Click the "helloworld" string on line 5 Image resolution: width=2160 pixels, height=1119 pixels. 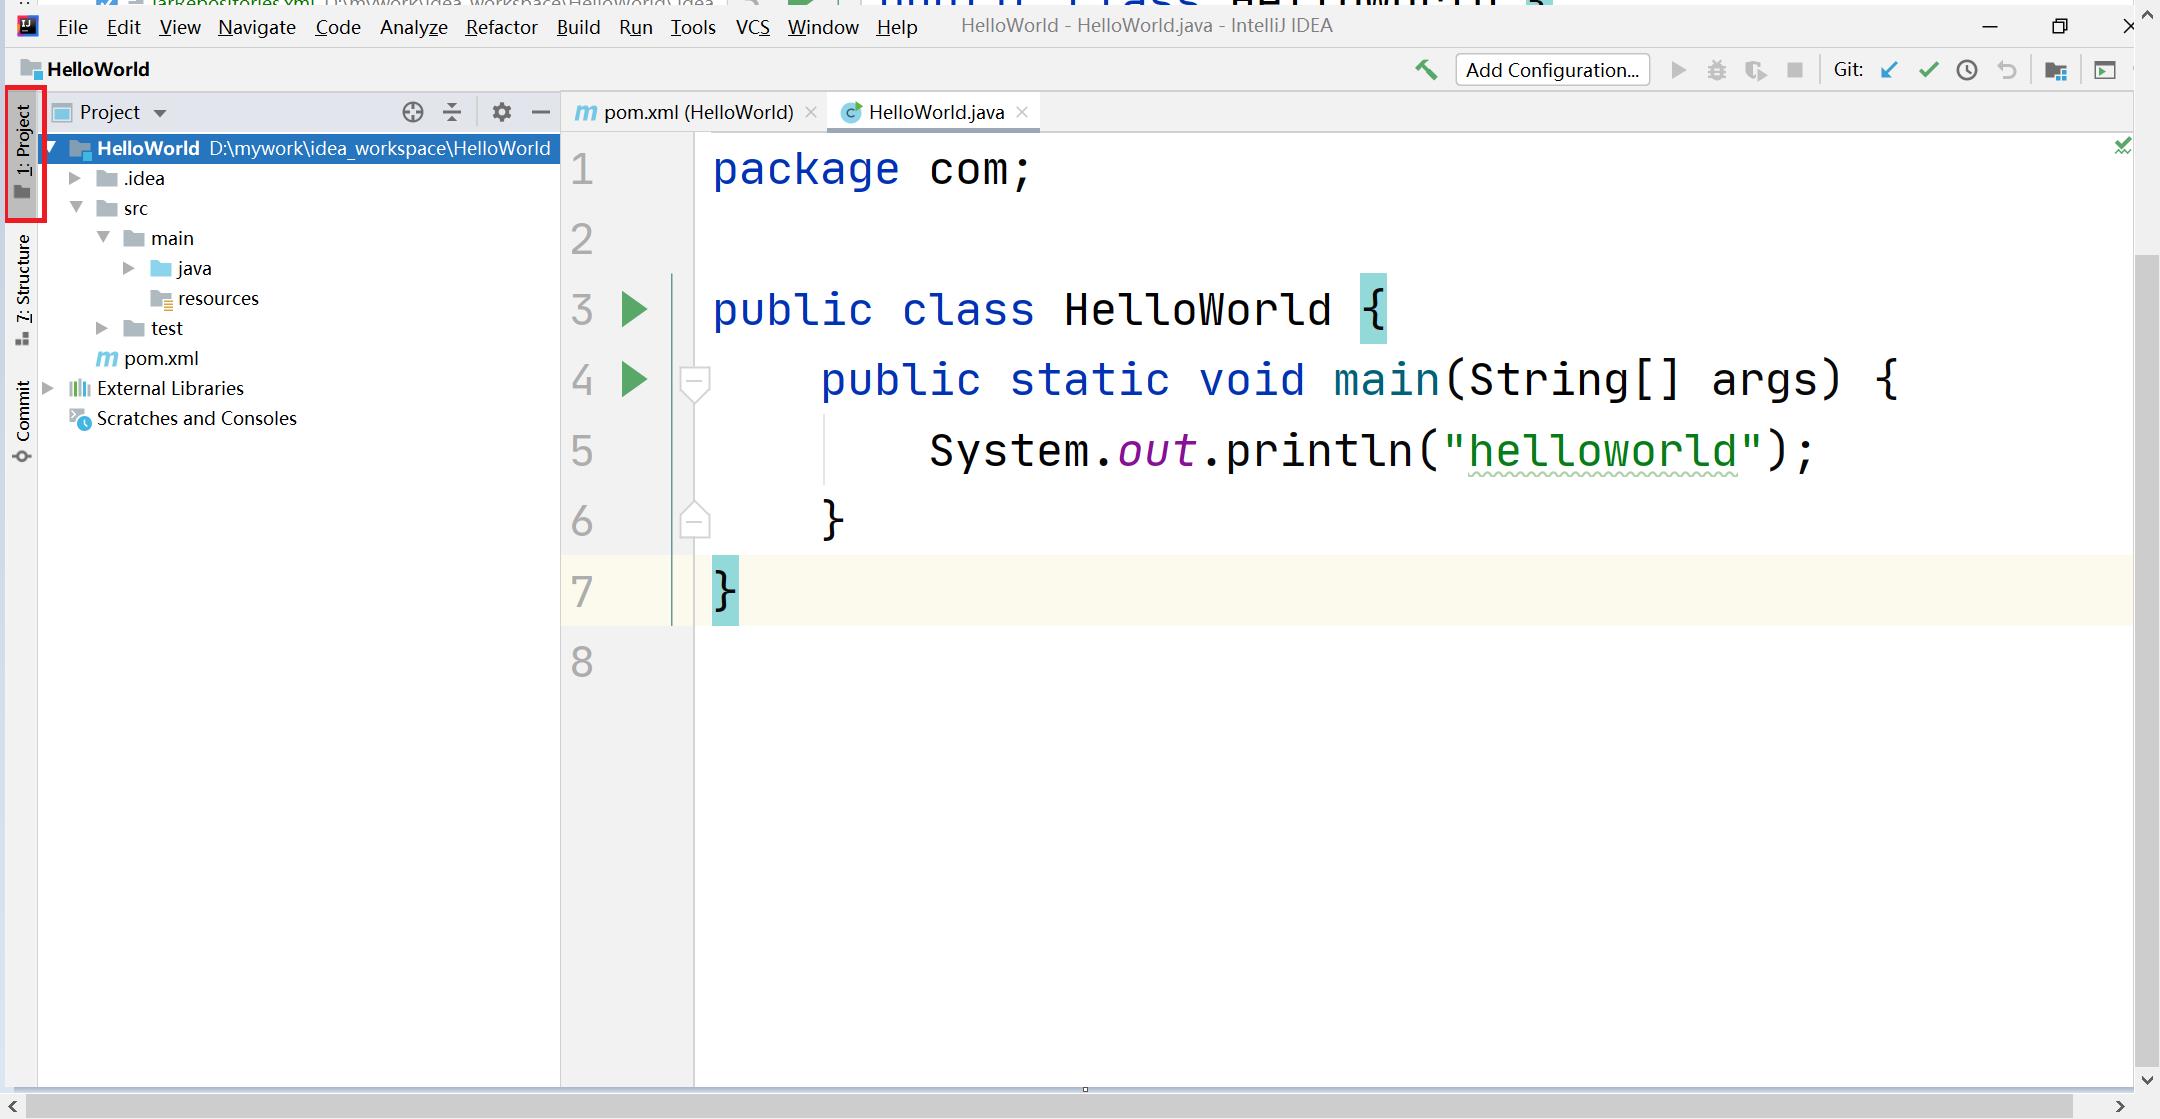[1603, 451]
